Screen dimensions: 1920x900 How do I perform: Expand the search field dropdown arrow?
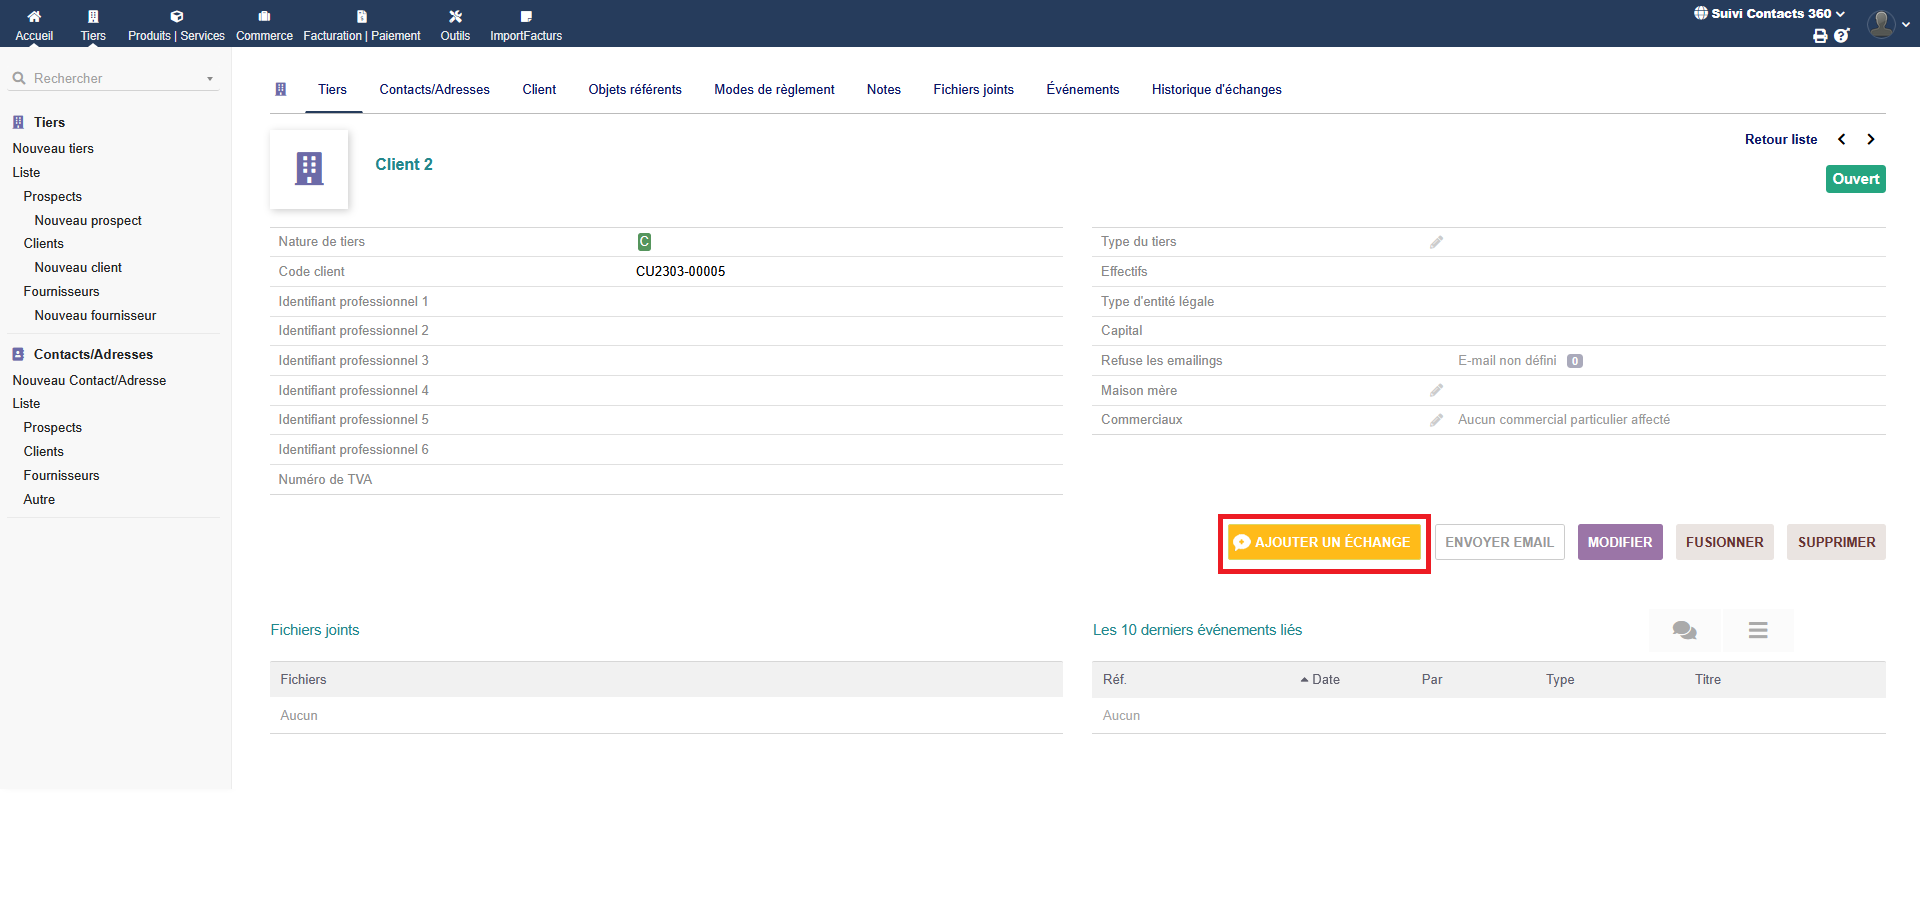coord(210,79)
